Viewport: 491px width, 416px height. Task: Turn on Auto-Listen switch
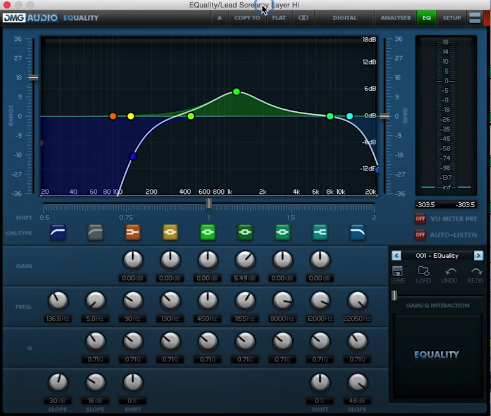420,235
